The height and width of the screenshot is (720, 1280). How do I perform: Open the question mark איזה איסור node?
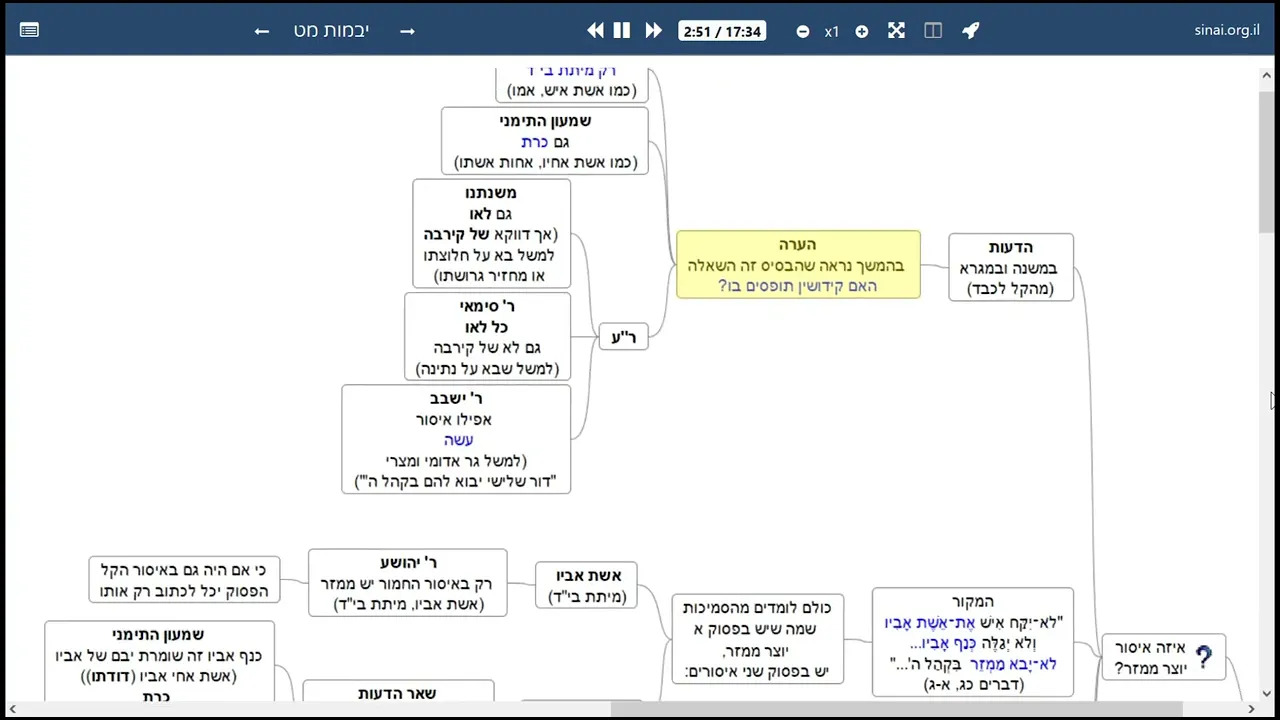tap(1164, 658)
